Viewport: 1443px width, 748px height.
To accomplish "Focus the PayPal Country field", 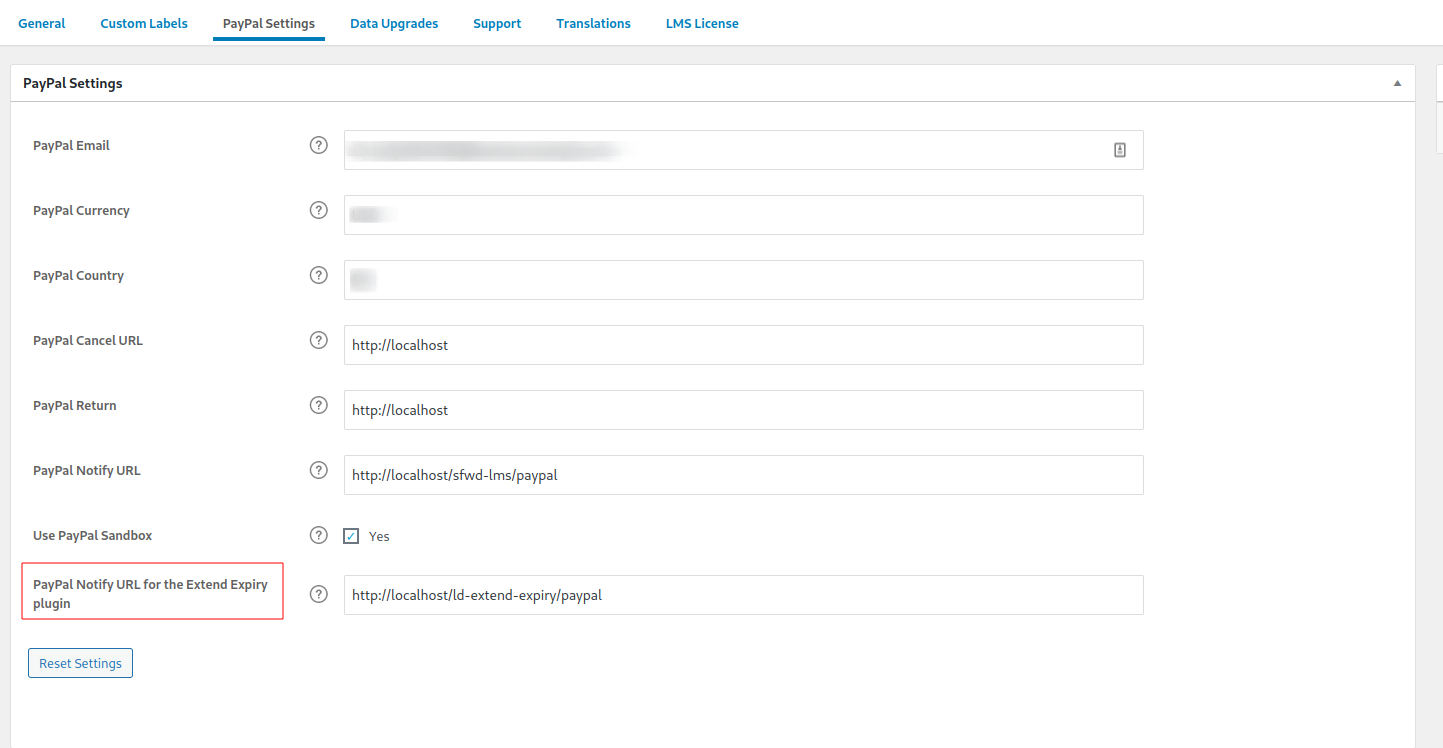I will click(x=743, y=280).
